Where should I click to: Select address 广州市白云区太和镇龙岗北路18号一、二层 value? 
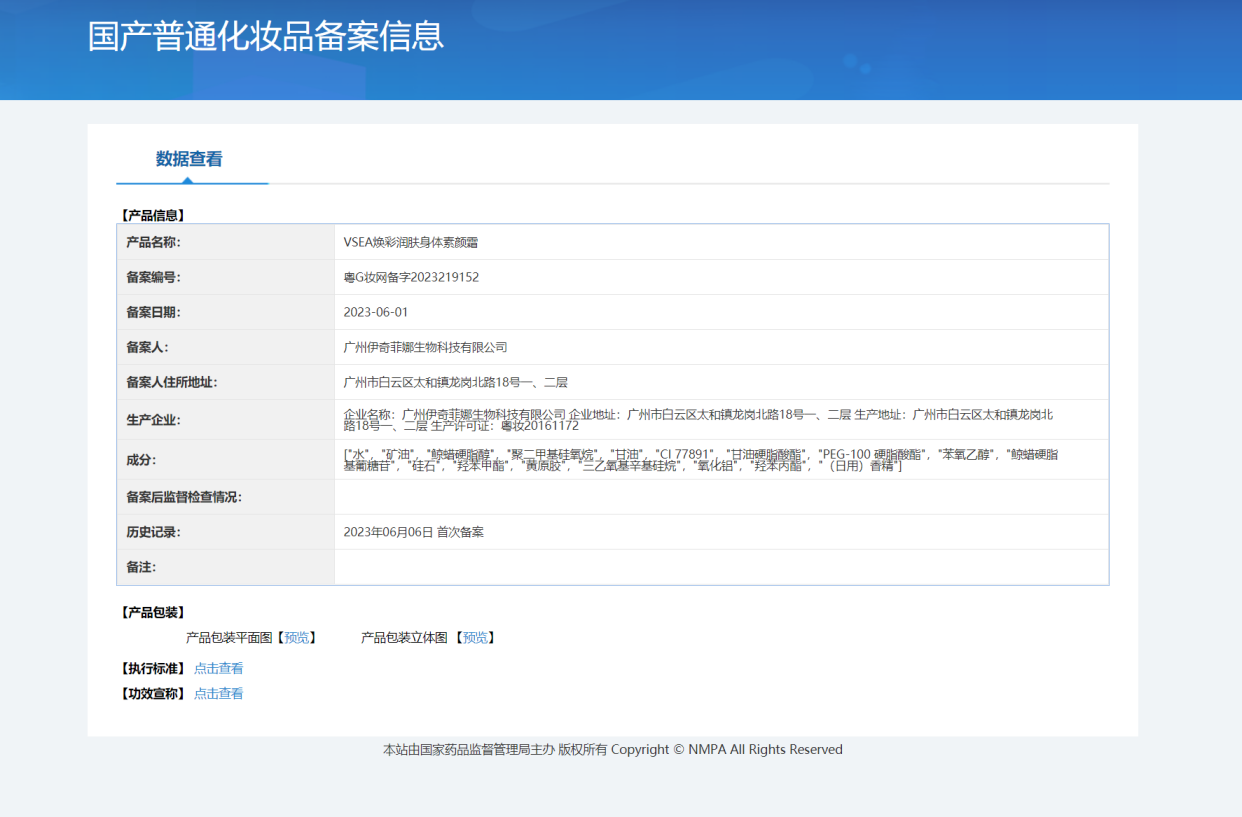(455, 382)
